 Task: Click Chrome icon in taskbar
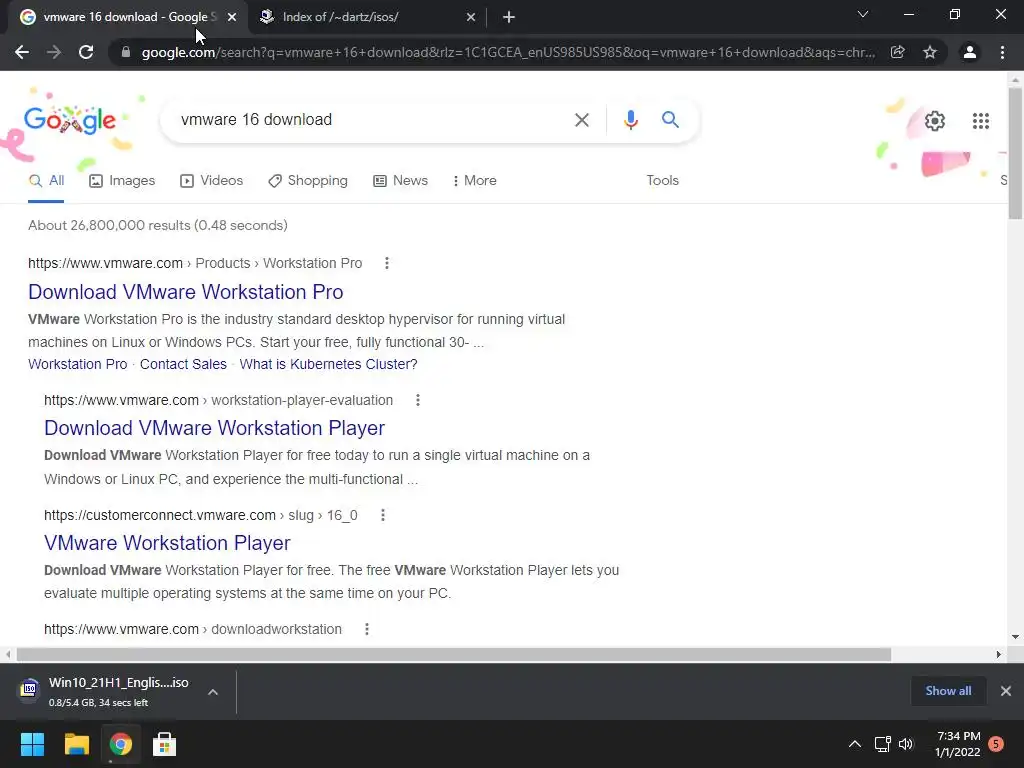point(120,744)
